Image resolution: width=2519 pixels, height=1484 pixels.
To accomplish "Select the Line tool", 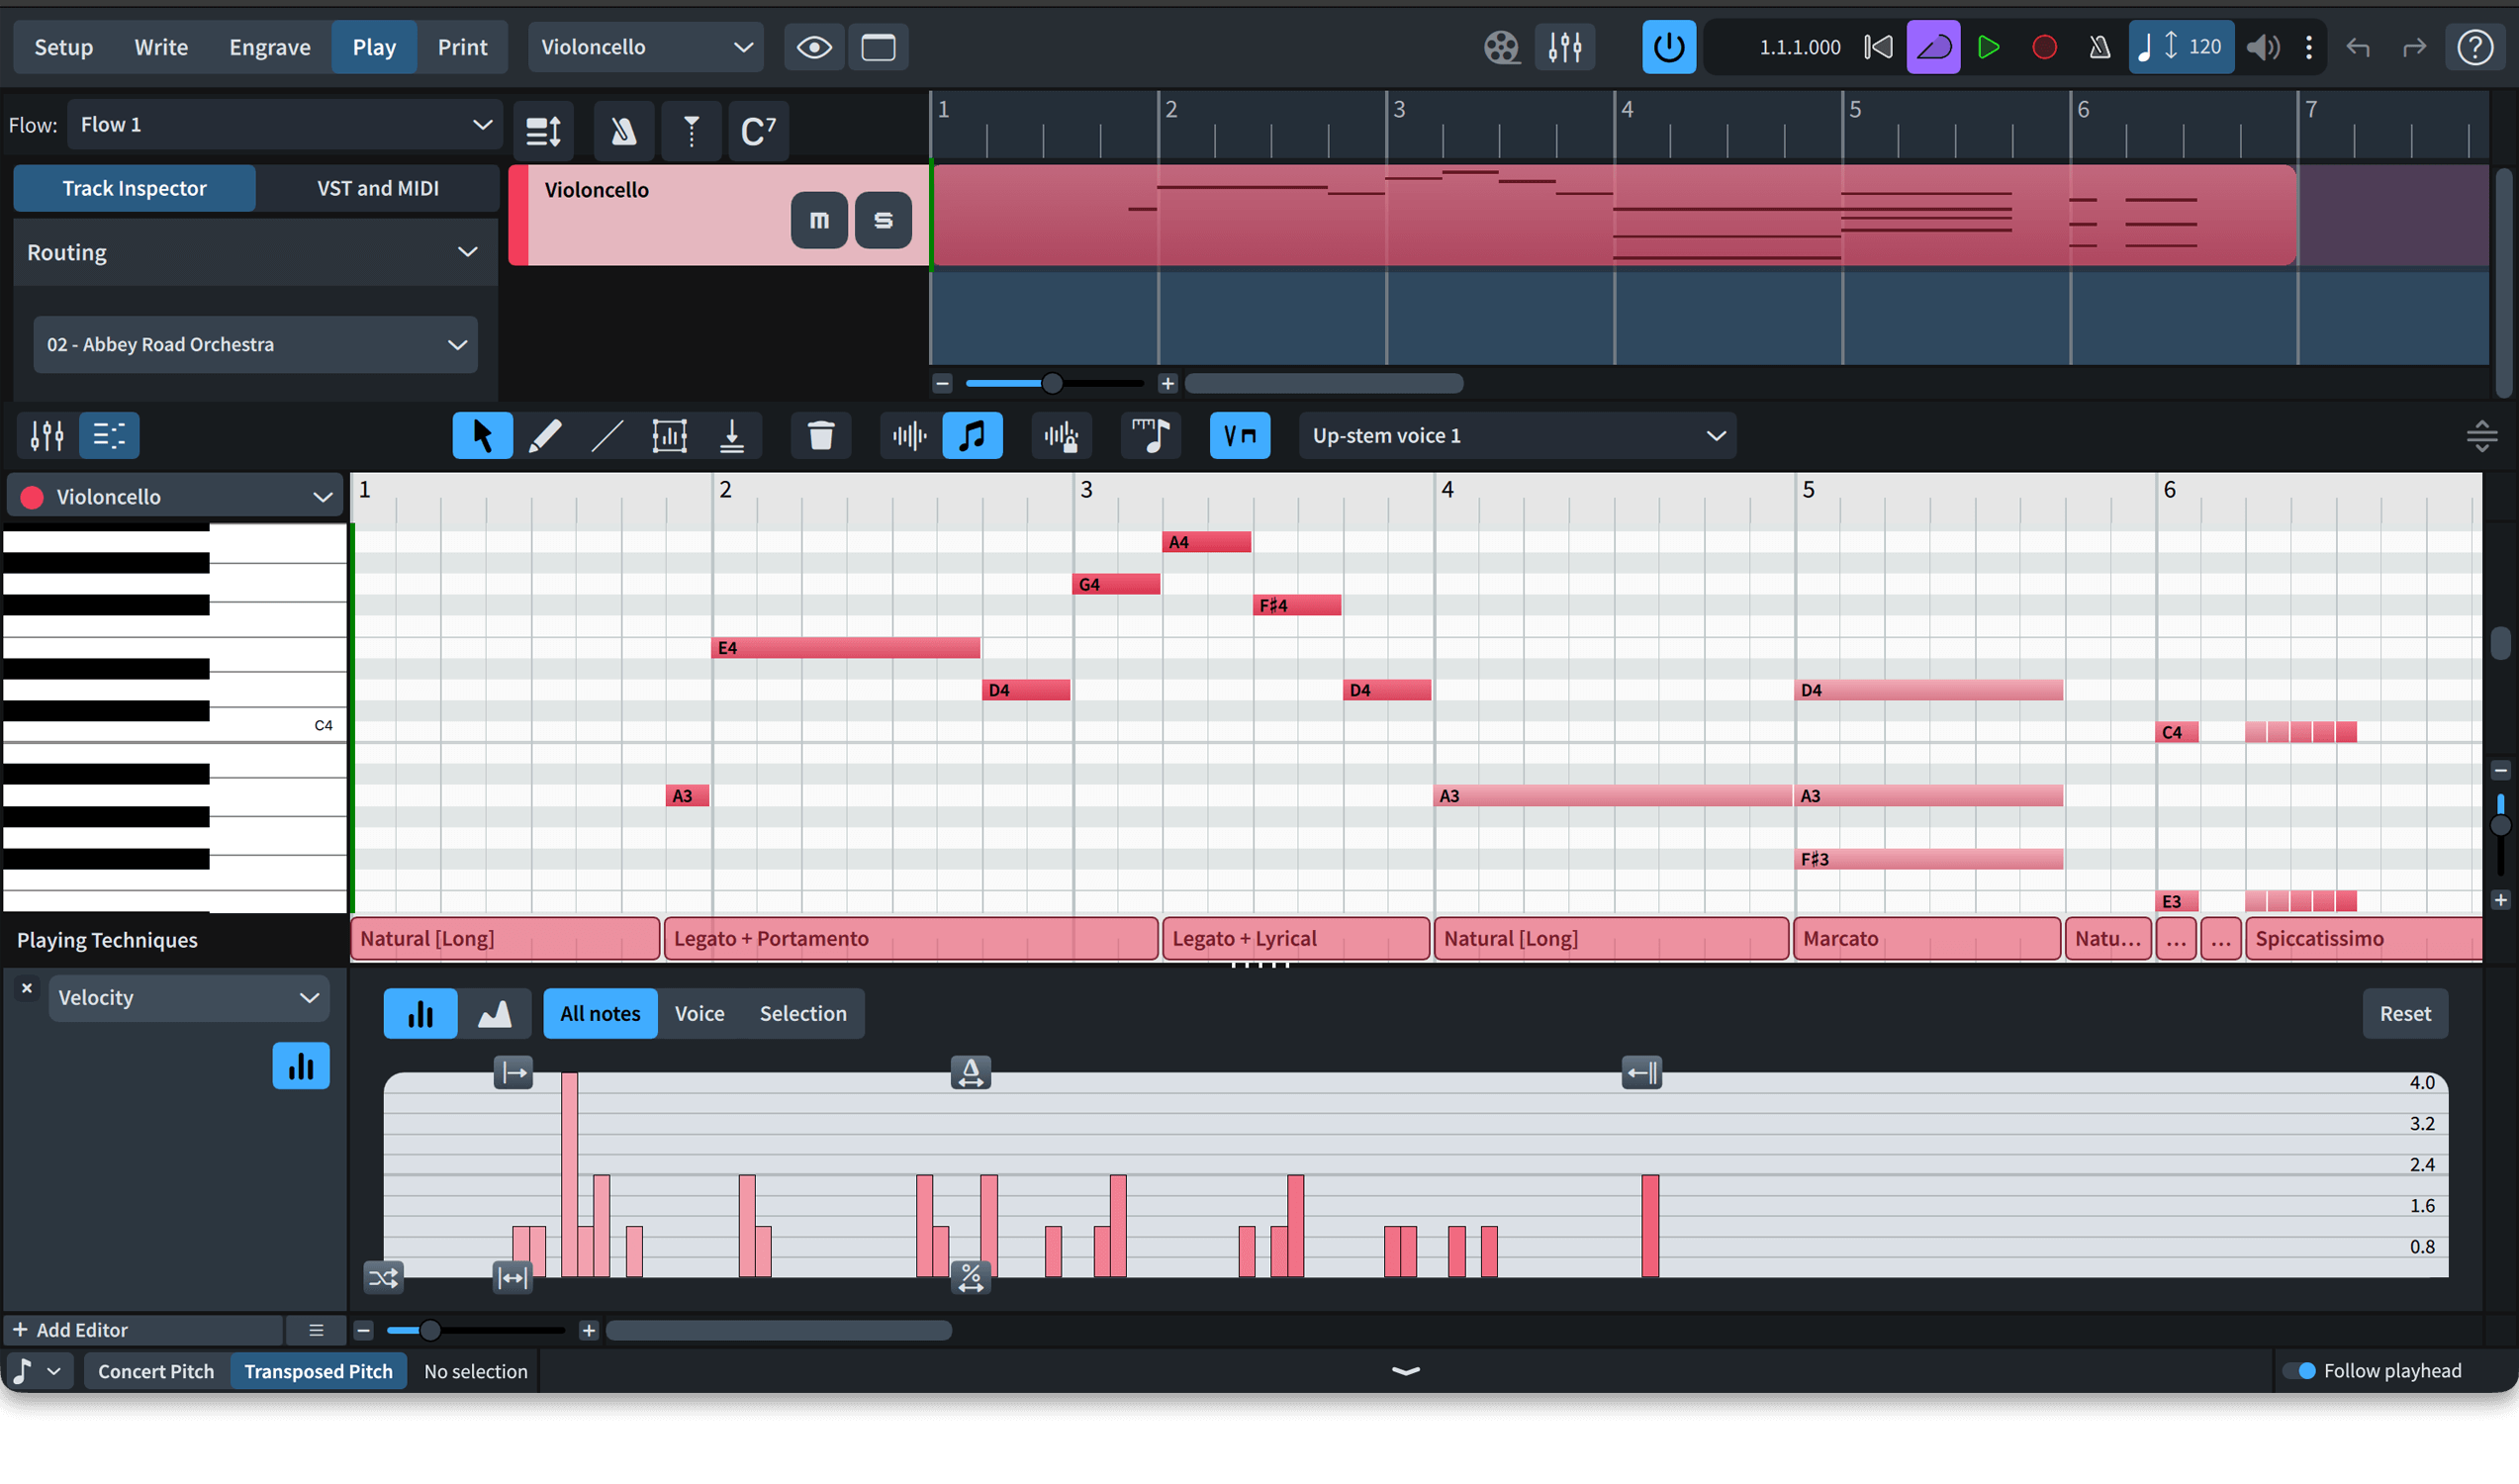I will point(607,436).
